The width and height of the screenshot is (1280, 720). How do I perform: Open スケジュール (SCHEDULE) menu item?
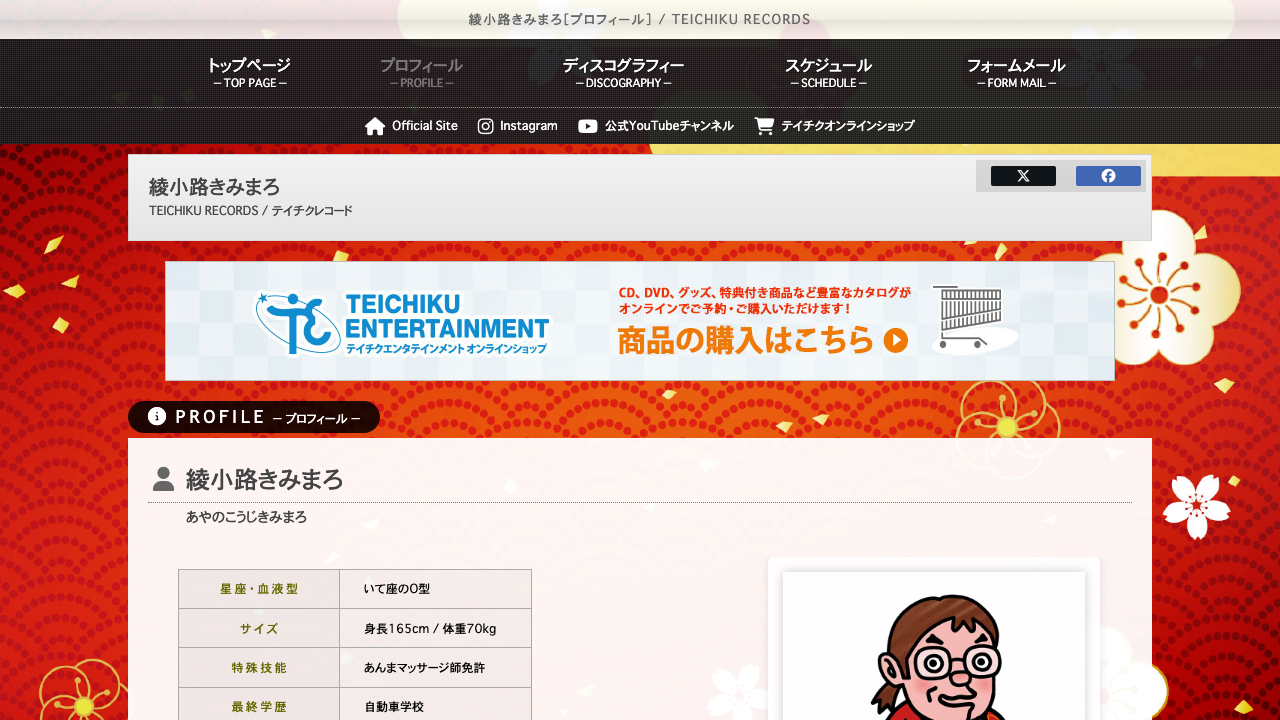coord(828,72)
